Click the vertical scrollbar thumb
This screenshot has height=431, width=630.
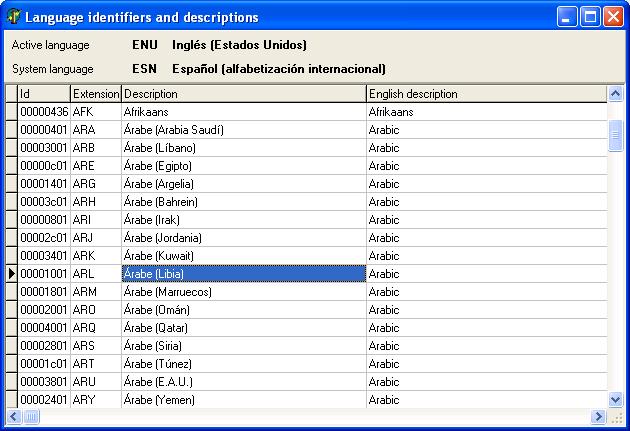click(x=615, y=135)
